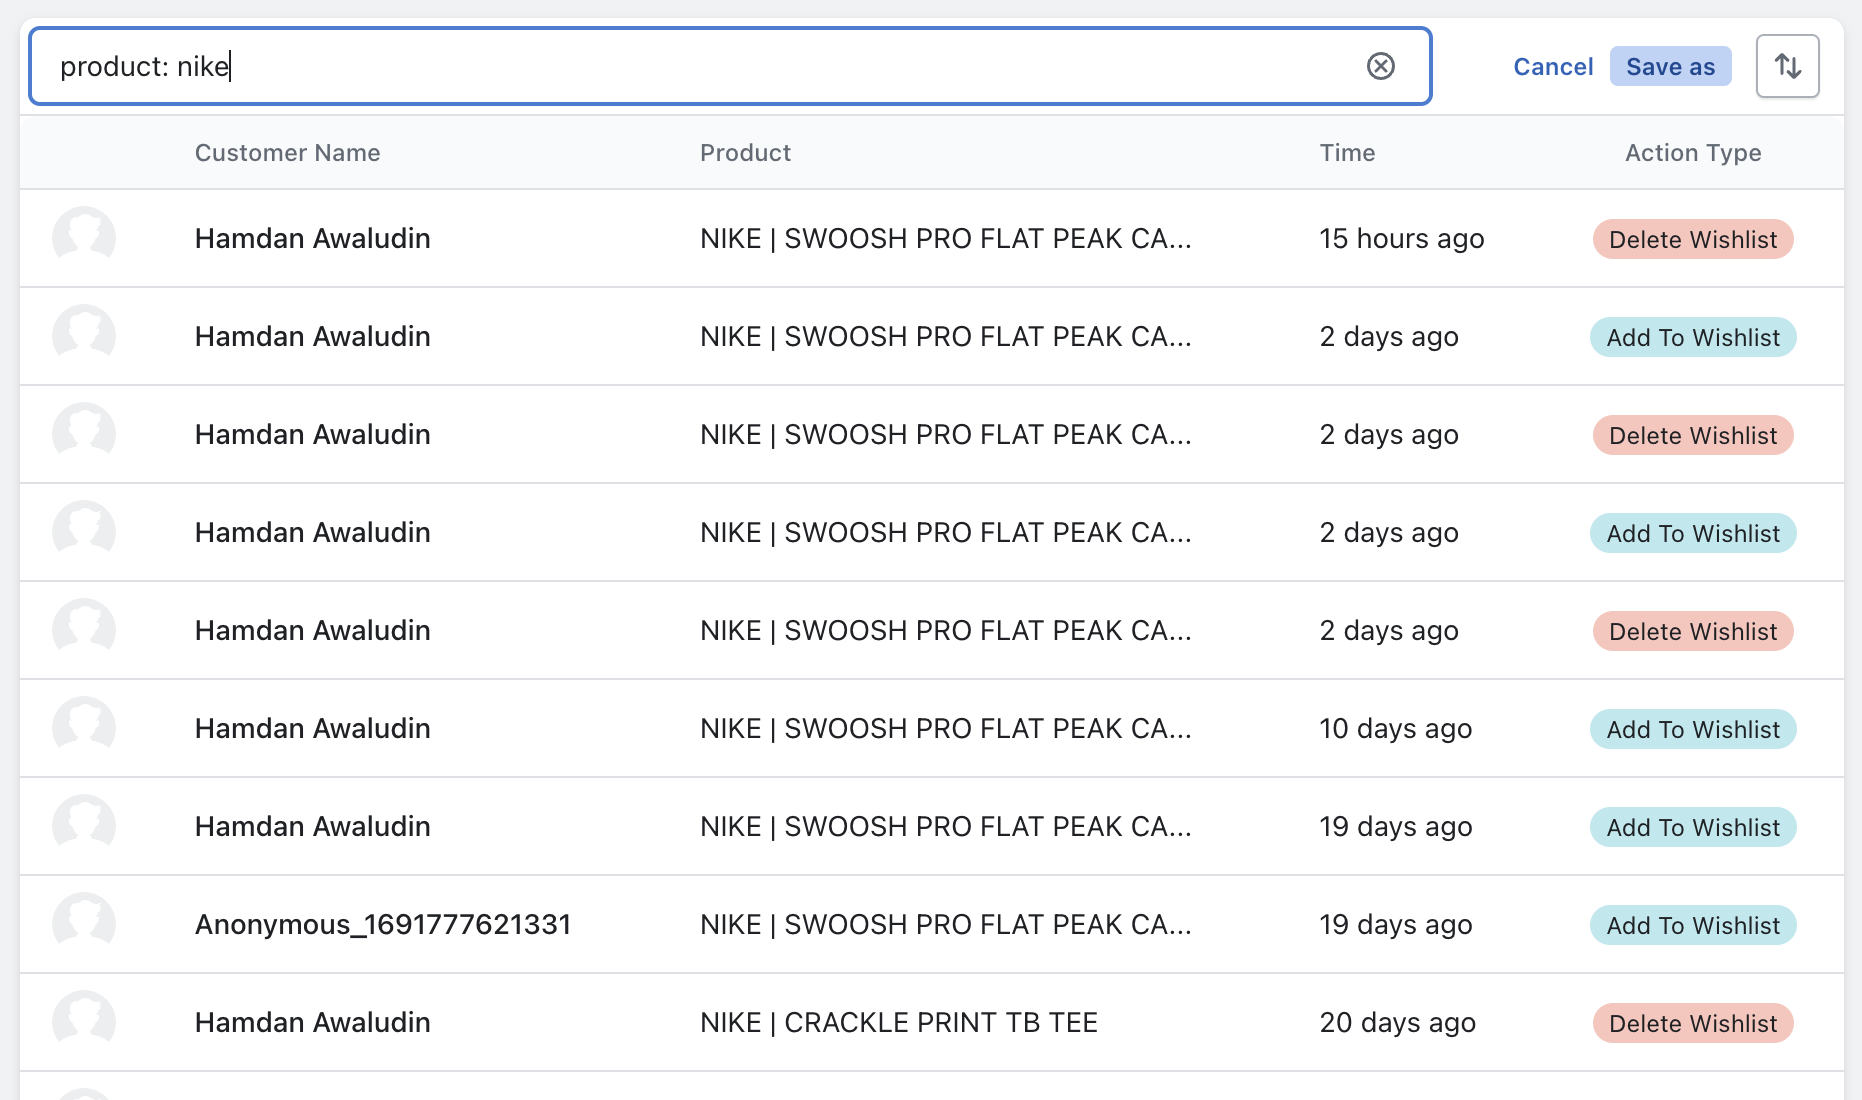Open Hamdan Awaludin from 15 hours ago
This screenshot has height=1100, width=1862.
coord(312,238)
